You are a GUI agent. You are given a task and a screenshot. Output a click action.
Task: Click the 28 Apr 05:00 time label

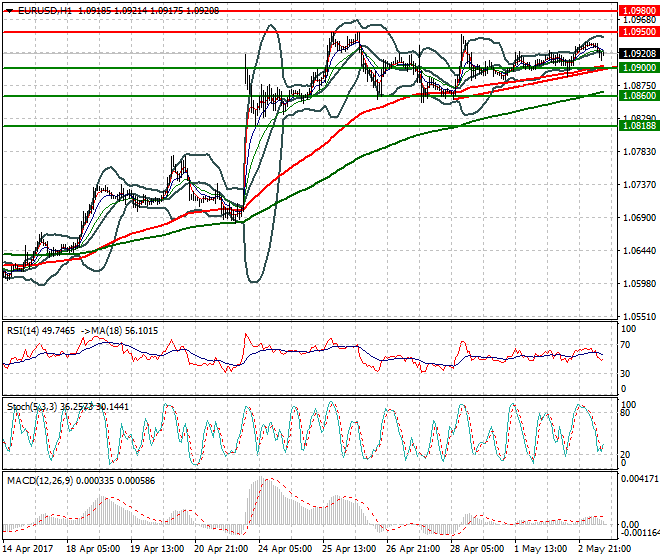coord(477,549)
